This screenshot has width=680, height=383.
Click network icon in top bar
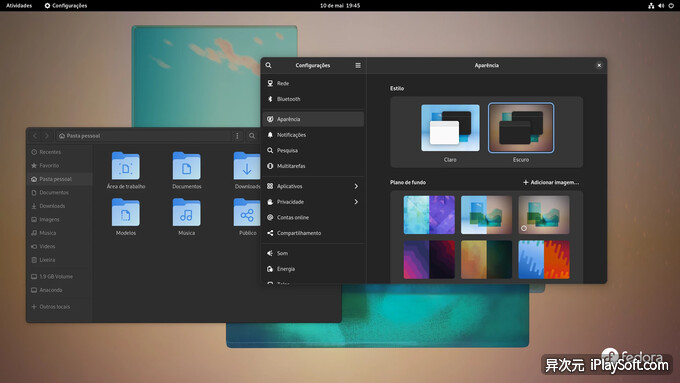pyautogui.click(x=651, y=6)
